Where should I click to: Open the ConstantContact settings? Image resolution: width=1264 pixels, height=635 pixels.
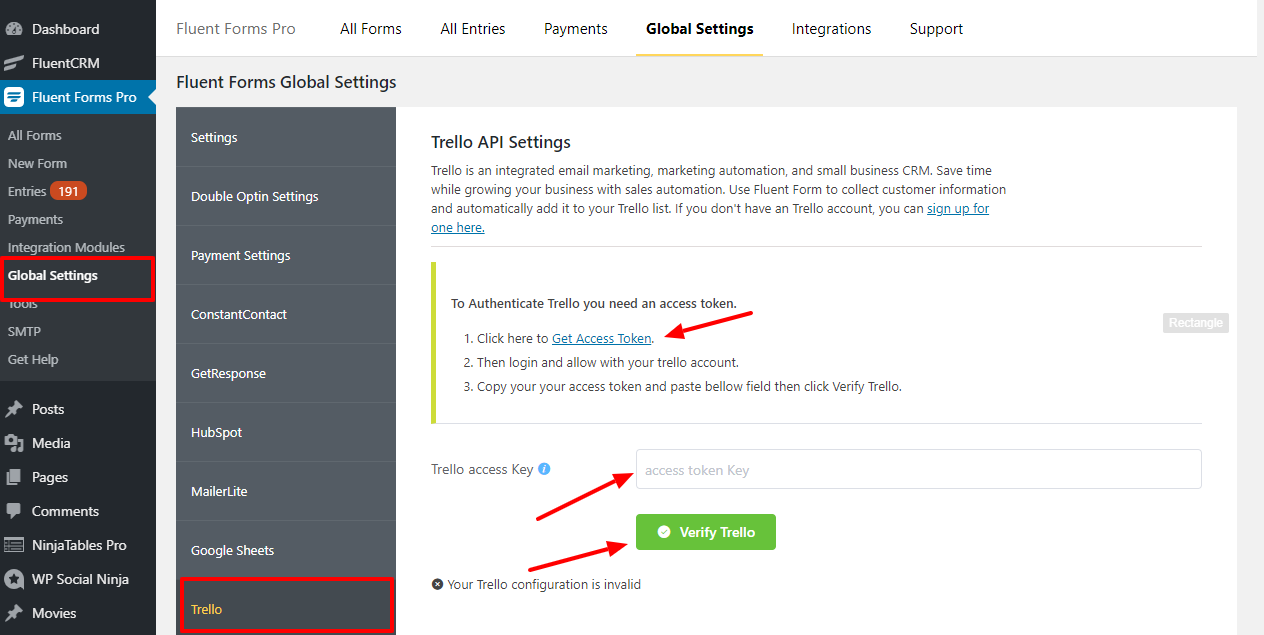point(286,314)
